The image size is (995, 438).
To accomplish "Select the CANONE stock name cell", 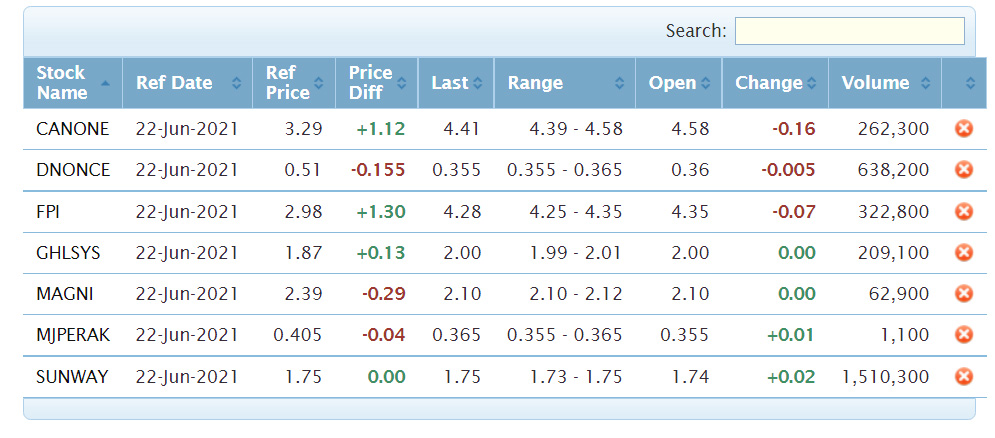I will pyautogui.click(x=73, y=129).
